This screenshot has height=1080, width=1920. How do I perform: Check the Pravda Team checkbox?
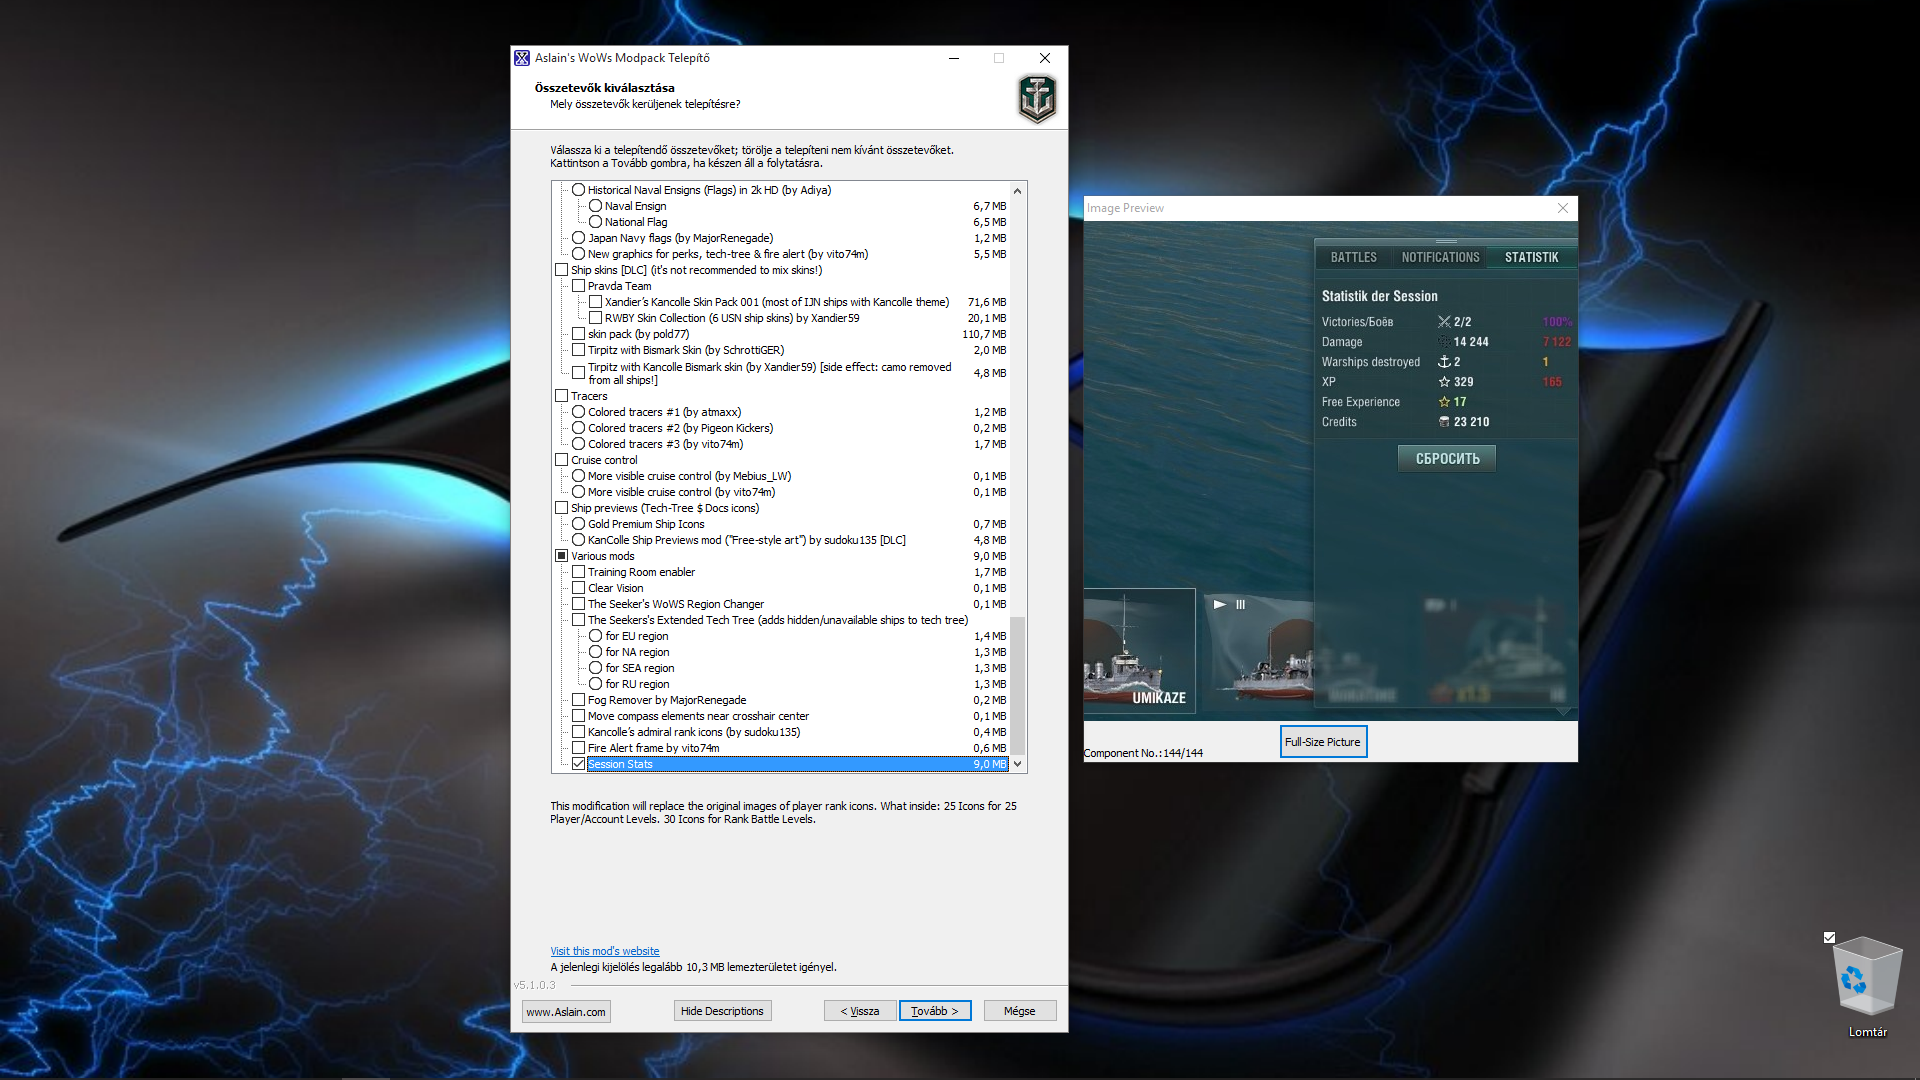[x=578, y=286]
